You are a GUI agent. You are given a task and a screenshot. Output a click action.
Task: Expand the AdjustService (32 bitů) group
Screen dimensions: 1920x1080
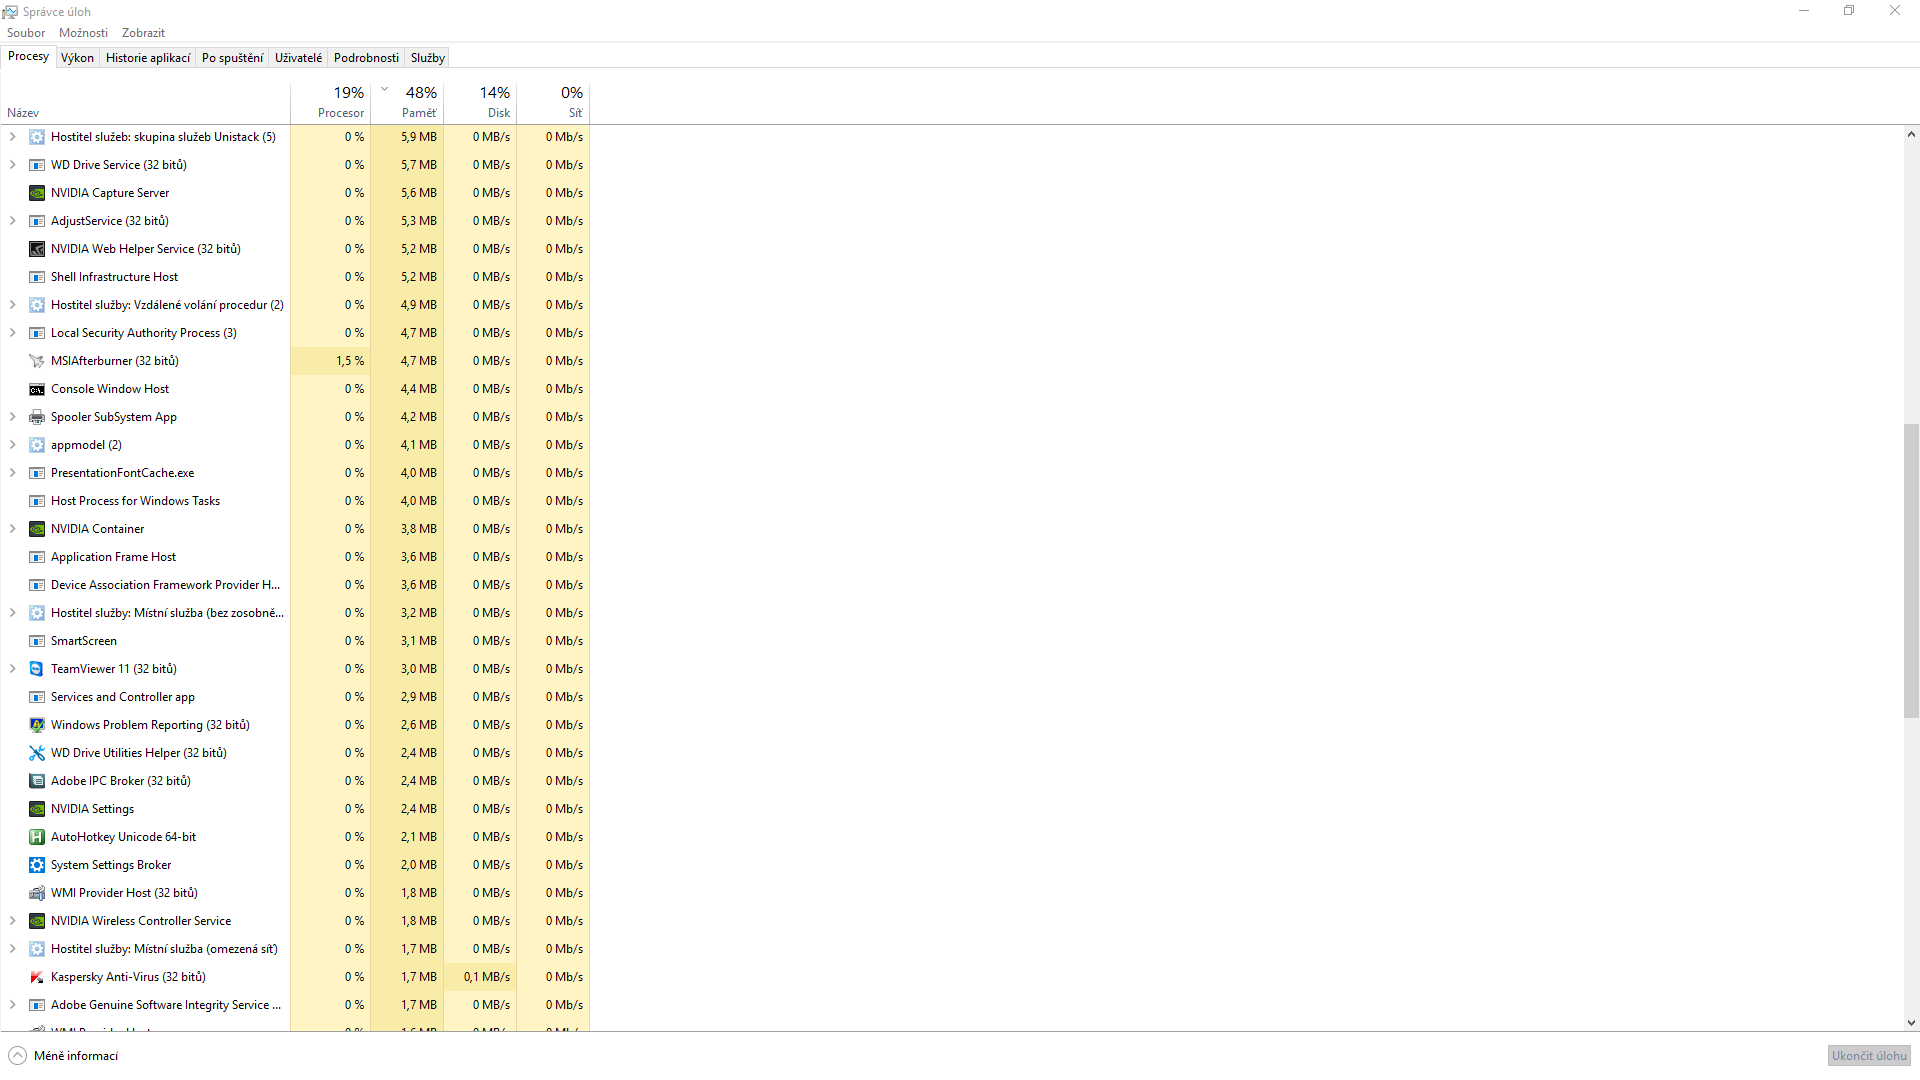coord(13,221)
